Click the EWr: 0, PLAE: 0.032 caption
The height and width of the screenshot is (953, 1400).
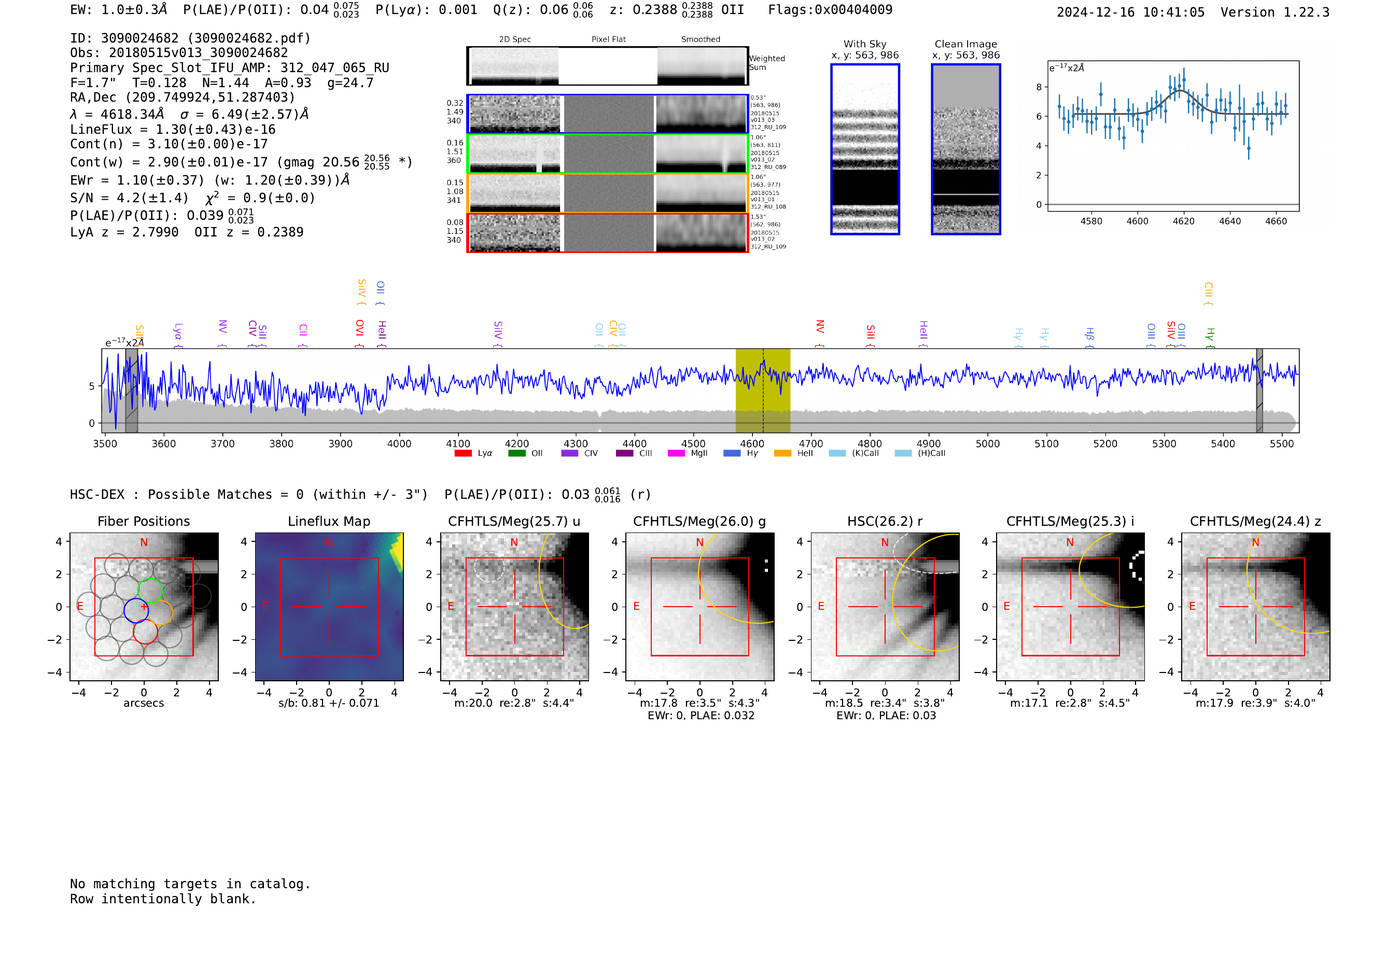(700, 716)
